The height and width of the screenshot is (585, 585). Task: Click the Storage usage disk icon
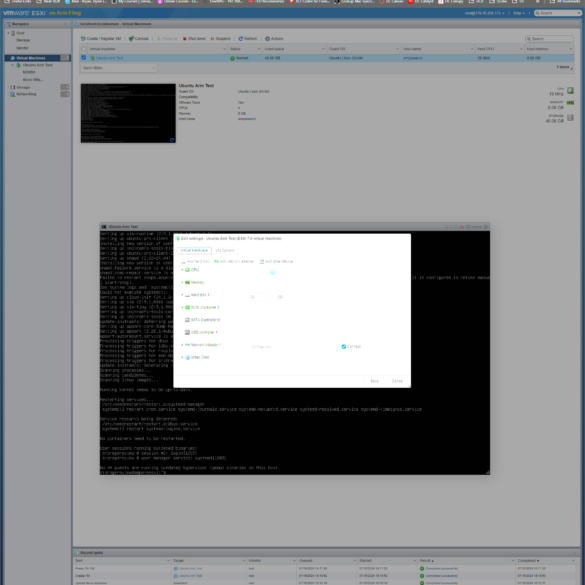pyautogui.click(x=570, y=118)
